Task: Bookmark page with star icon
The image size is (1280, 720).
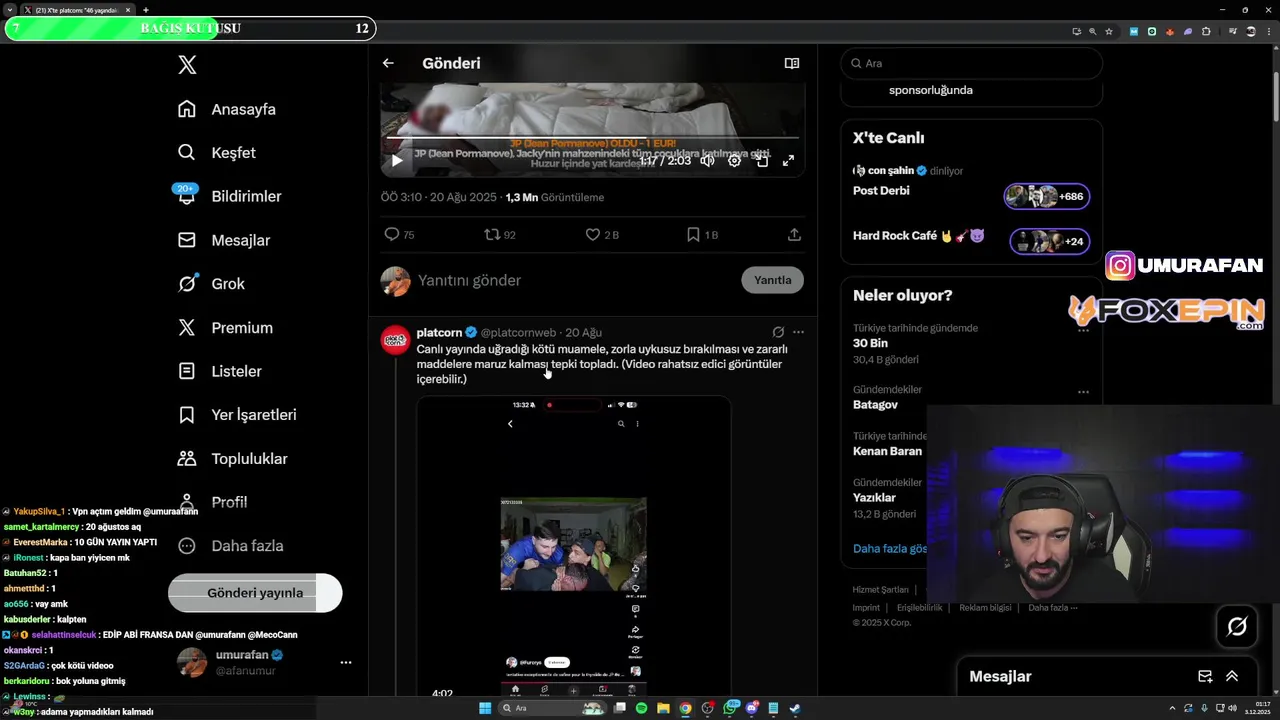Action: pos(1109,31)
